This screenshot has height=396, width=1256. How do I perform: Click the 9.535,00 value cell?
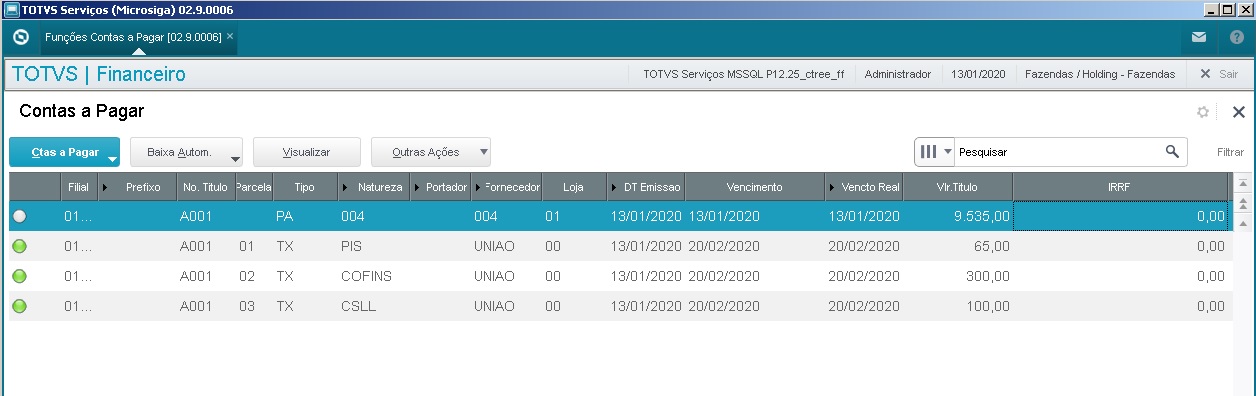click(x=958, y=216)
